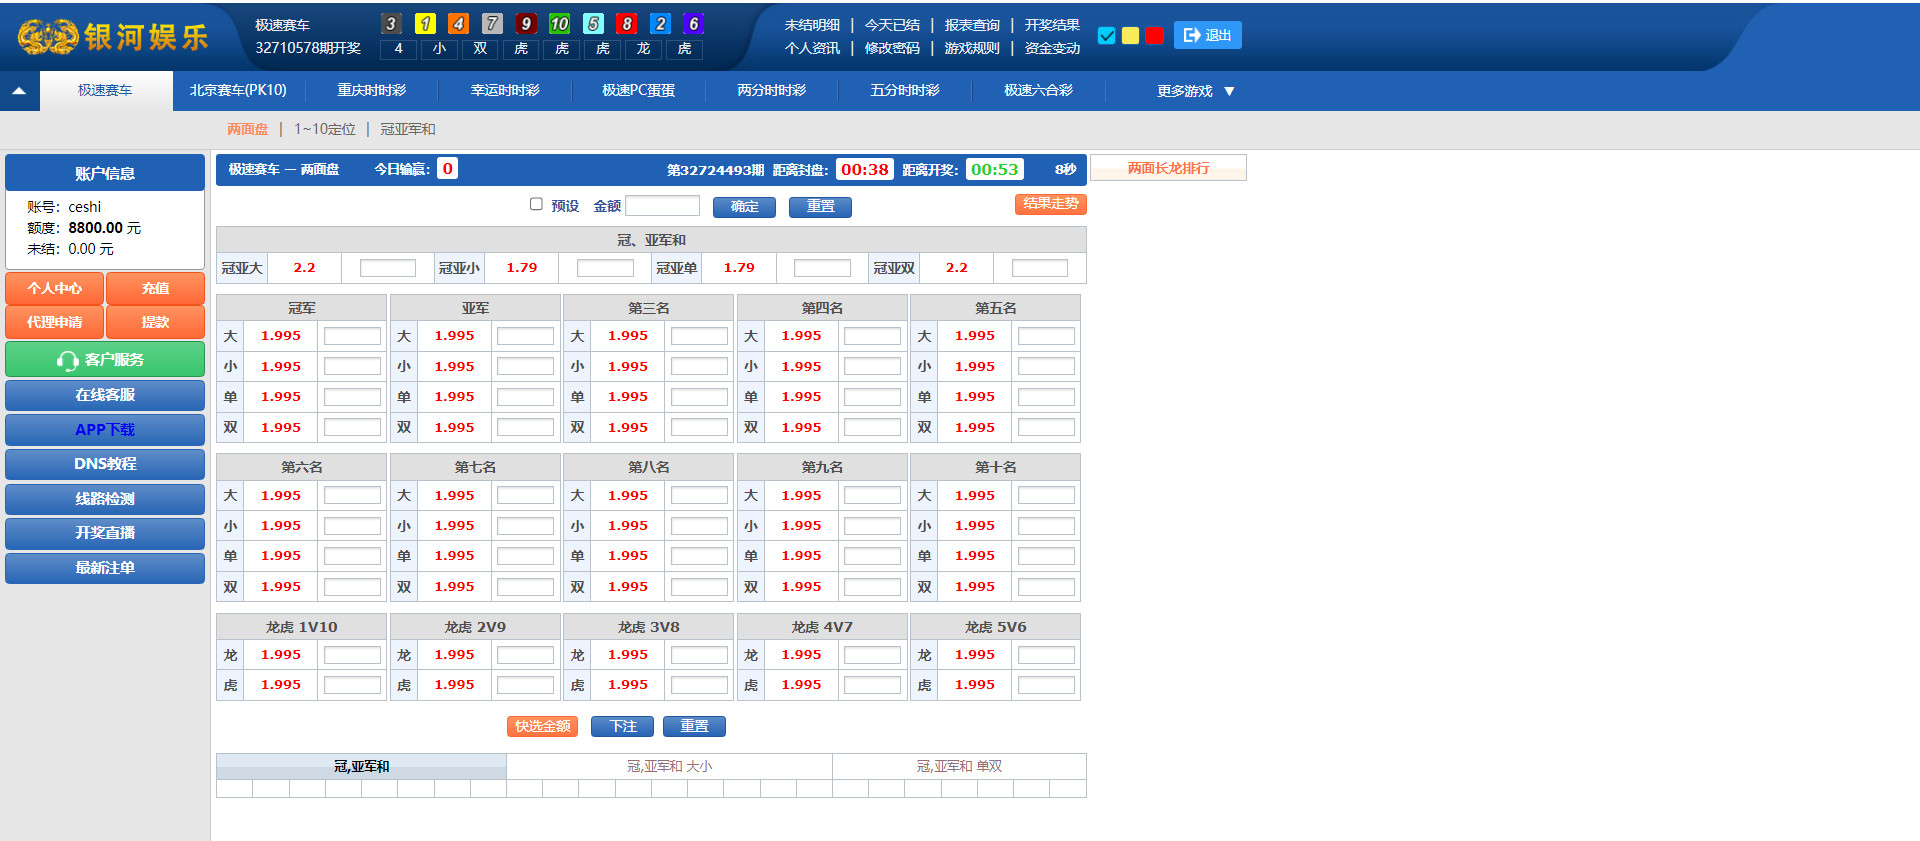Enable the 预设 checkbox
1920x841 pixels.
tap(536, 204)
